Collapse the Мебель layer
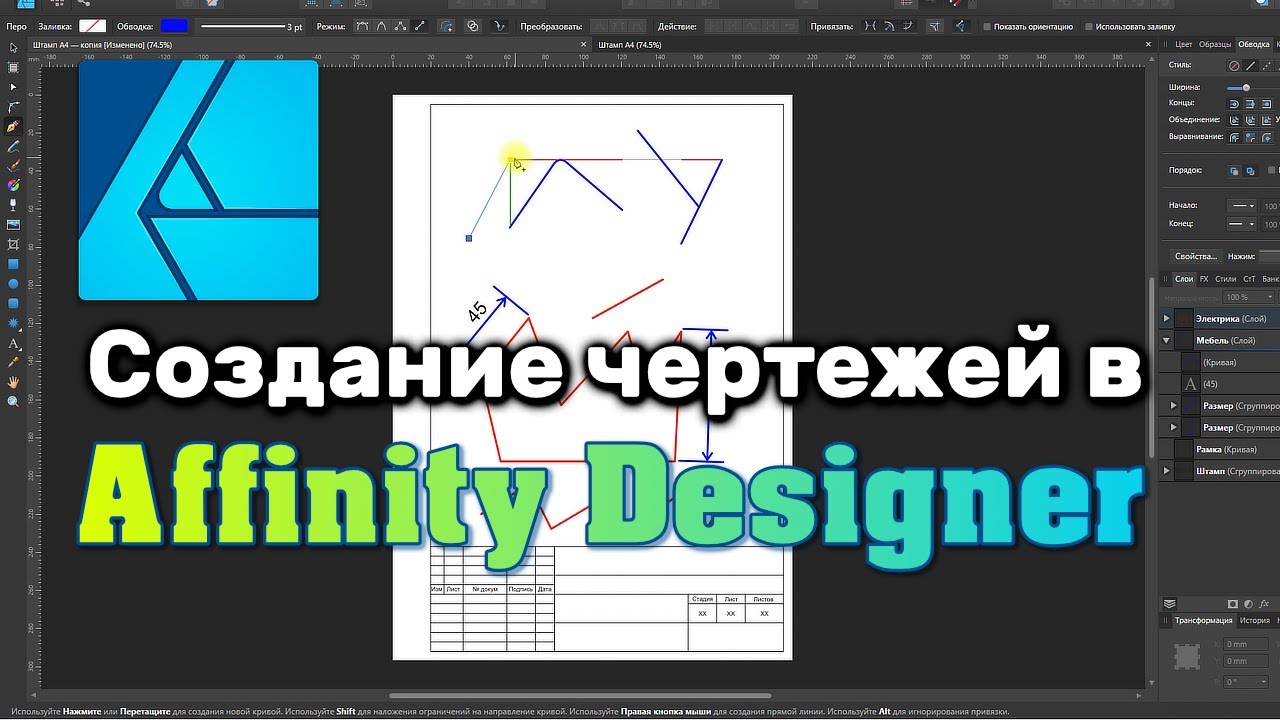The image size is (1280, 720). 1166,340
